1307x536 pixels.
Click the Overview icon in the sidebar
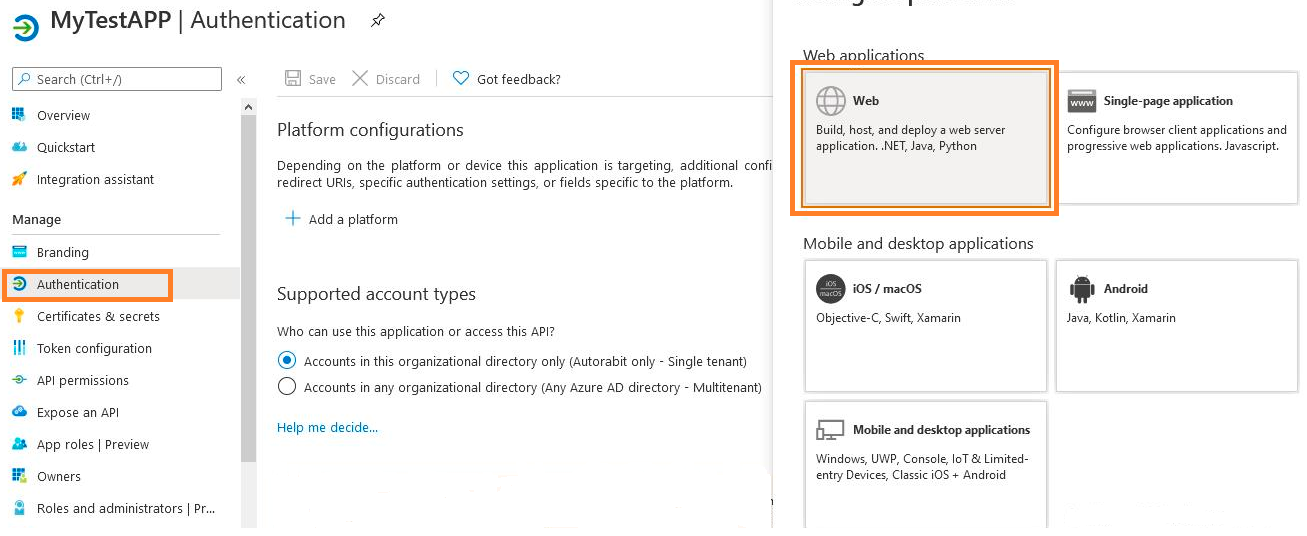point(18,115)
